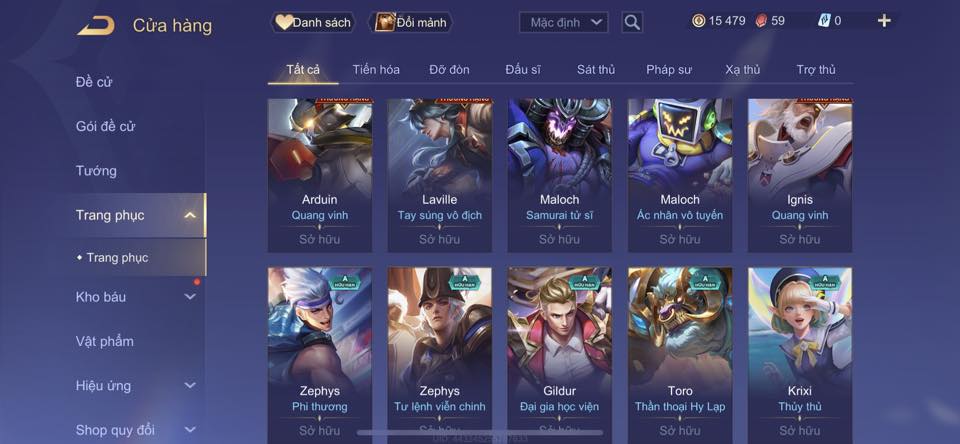Tap the plus icon to add currency
The height and width of the screenshot is (444, 960).
[884, 21]
